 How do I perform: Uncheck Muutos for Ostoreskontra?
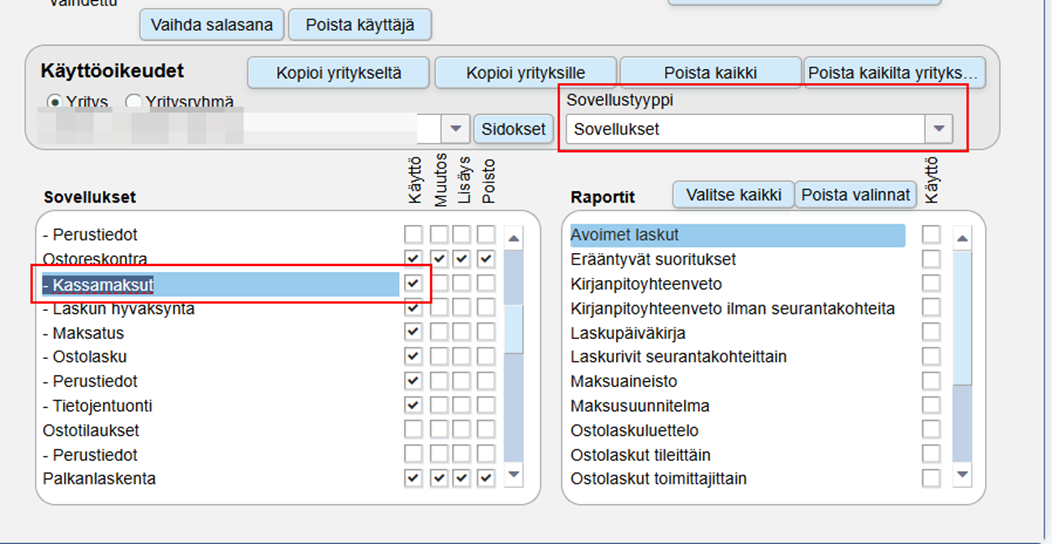point(438,259)
